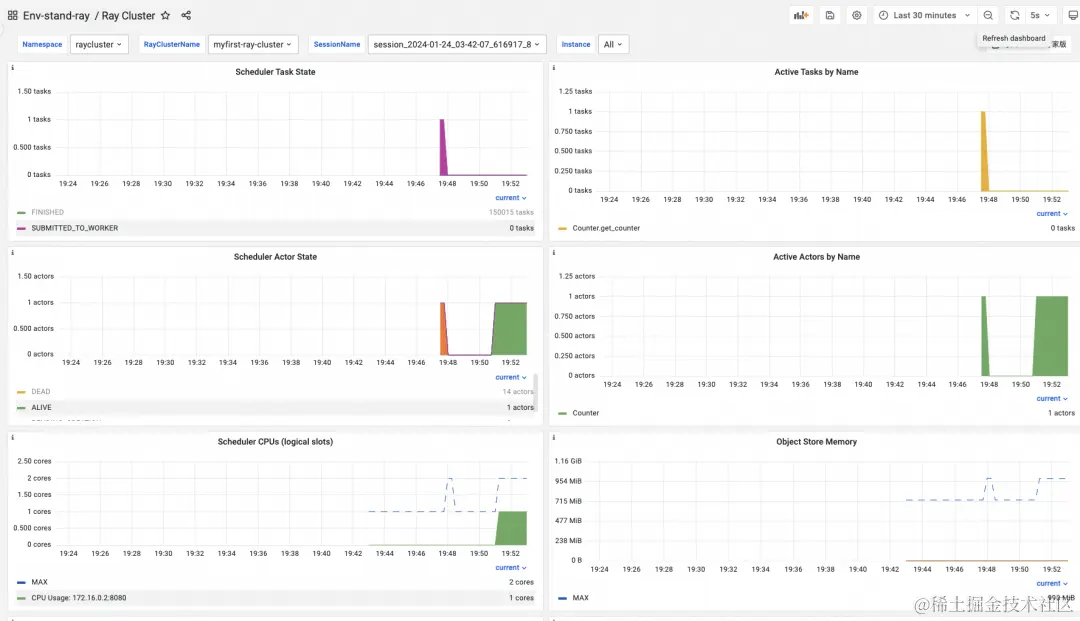1080x621 pixels.
Task: Open the Instance dropdown set to All
Action: coord(613,44)
